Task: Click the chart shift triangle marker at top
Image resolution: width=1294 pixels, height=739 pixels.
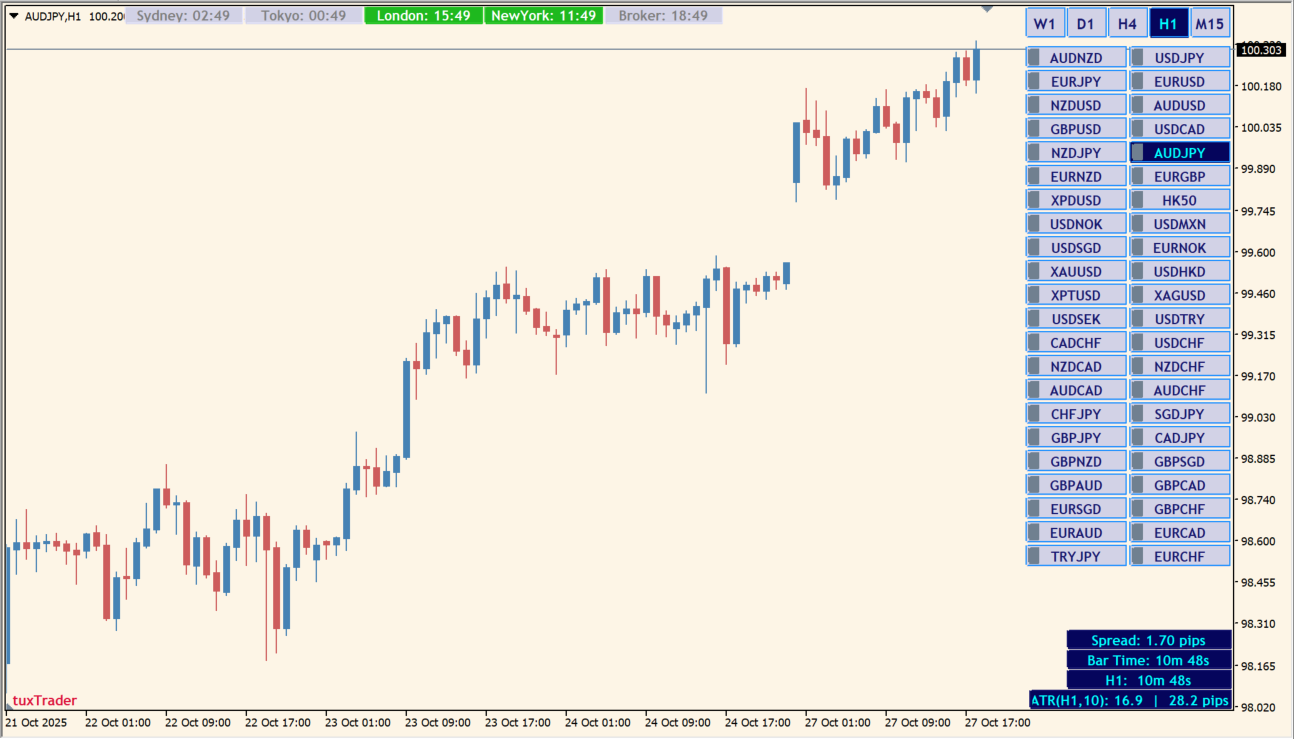Action: 988,9
